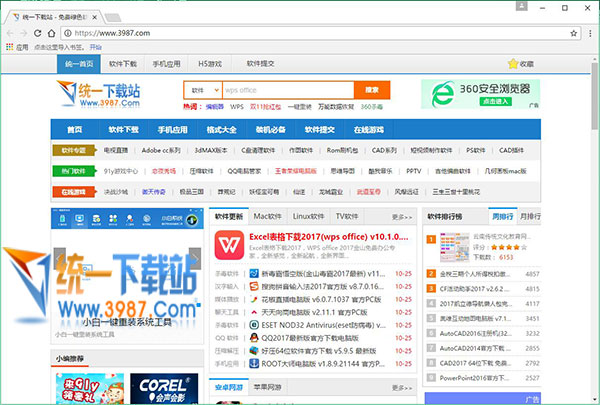Open the red WPS Office app icon
Image resolution: width=600 pixels, height=405 pixels.
(x=229, y=245)
